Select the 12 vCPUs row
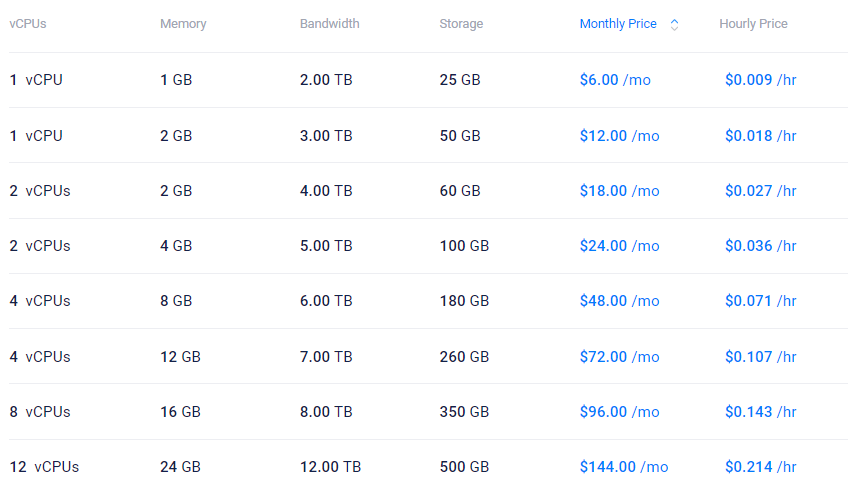This screenshot has width=862, height=502. [x=44, y=467]
